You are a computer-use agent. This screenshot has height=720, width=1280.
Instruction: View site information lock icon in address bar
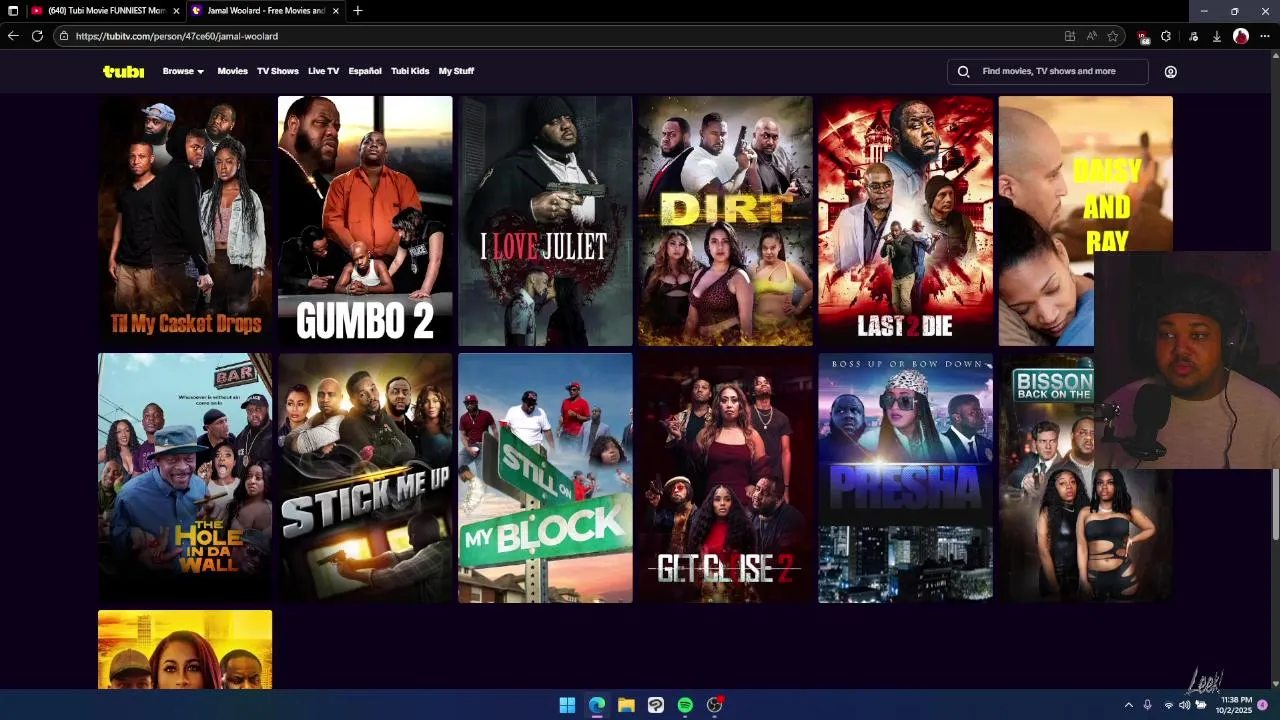coord(64,36)
